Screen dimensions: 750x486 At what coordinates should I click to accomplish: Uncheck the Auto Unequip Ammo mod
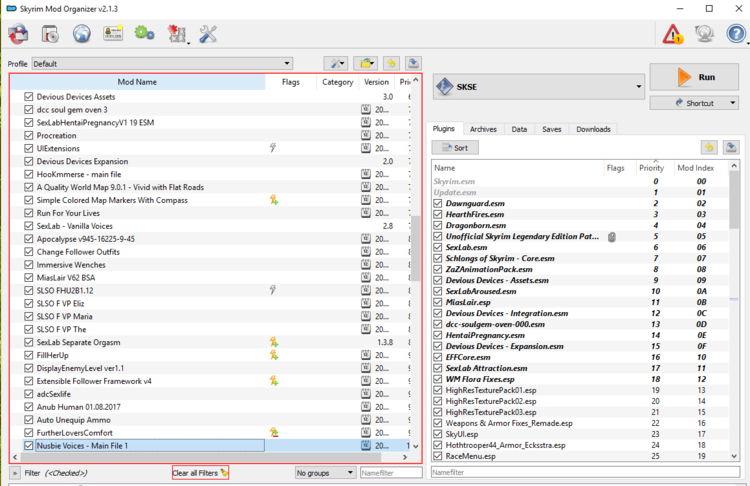point(29,420)
